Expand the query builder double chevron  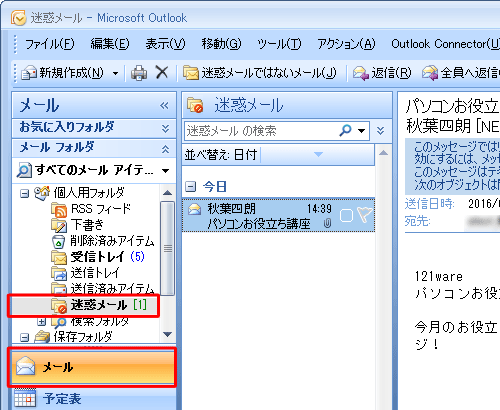380,130
